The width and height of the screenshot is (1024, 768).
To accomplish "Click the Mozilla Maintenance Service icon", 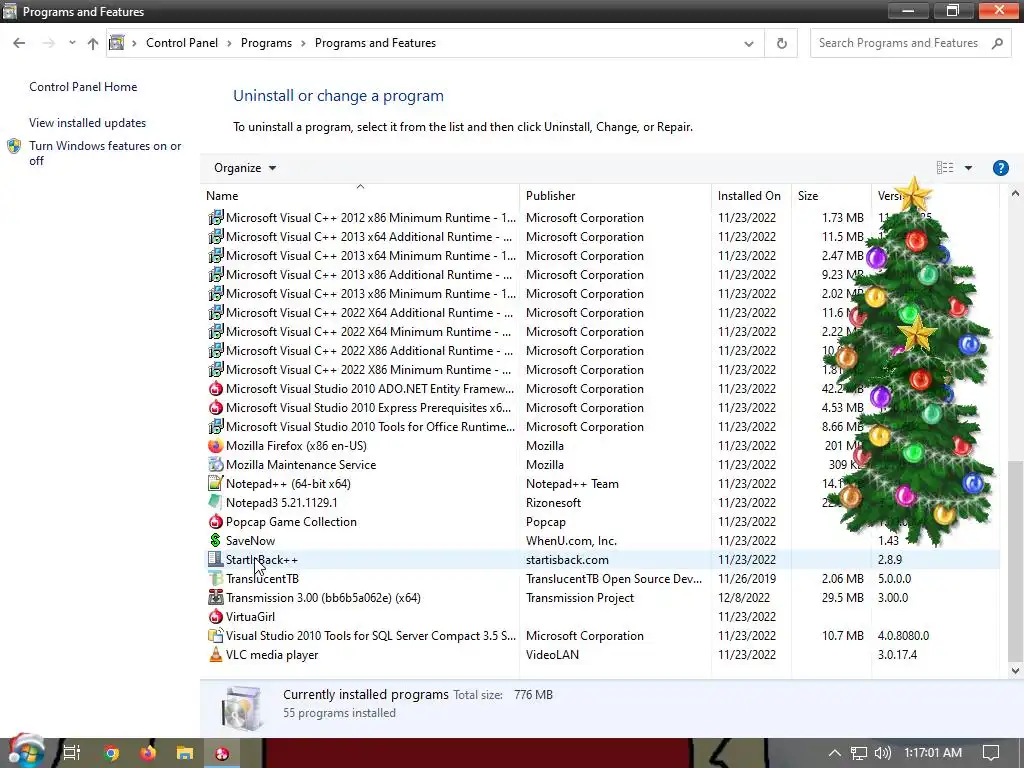I will click(215, 465).
